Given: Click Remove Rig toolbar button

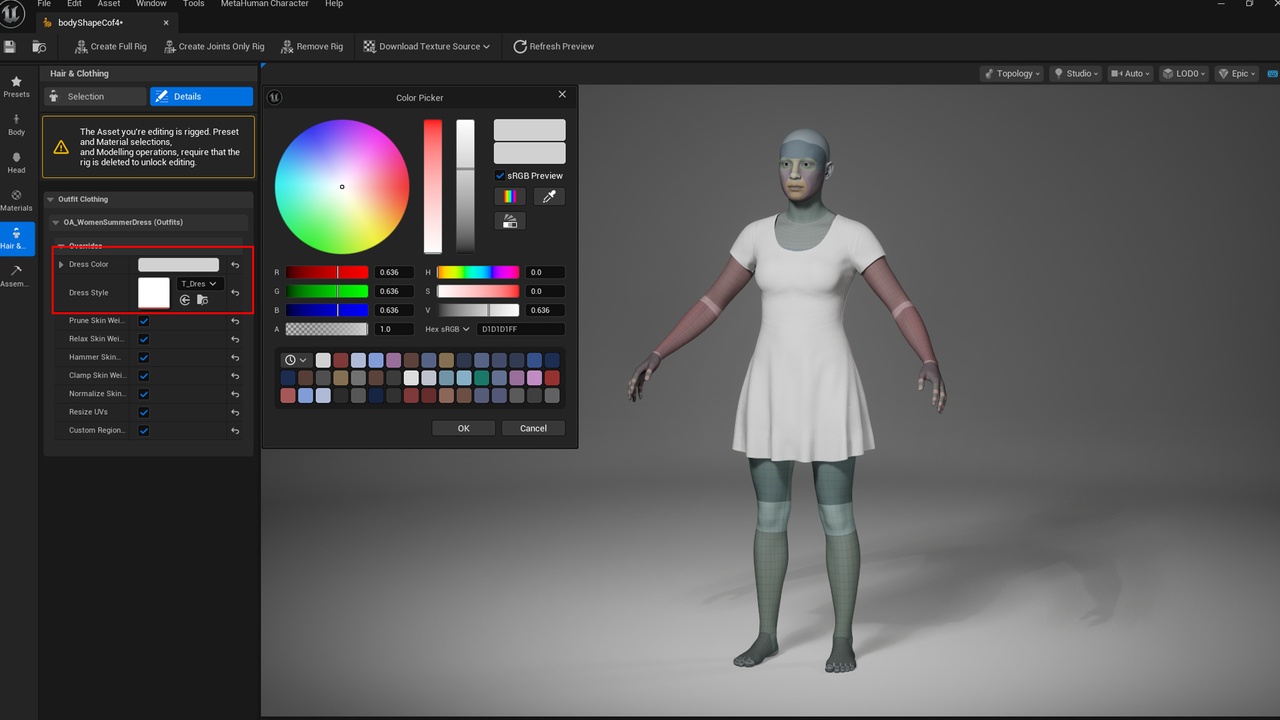Looking at the screenshot, I should point(312,46).
